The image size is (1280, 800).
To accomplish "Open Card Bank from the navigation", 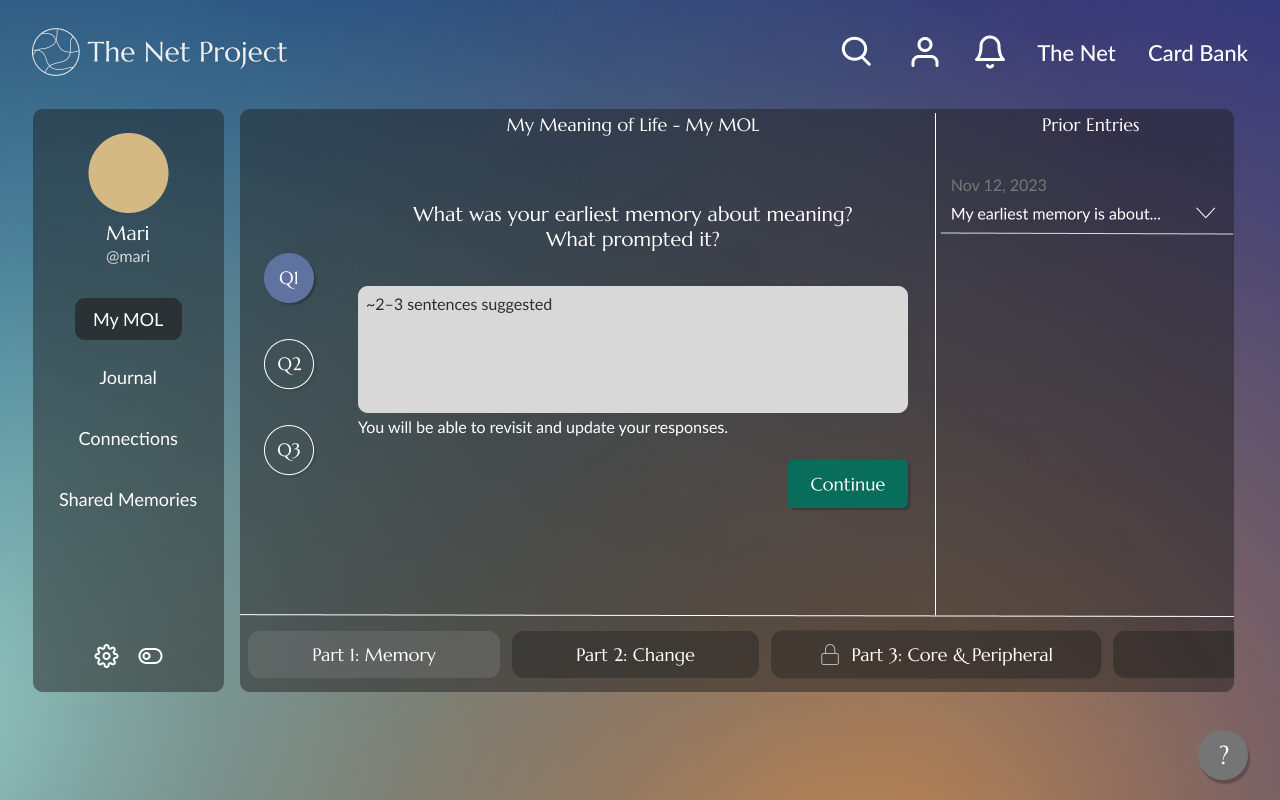I will 1197,53.
